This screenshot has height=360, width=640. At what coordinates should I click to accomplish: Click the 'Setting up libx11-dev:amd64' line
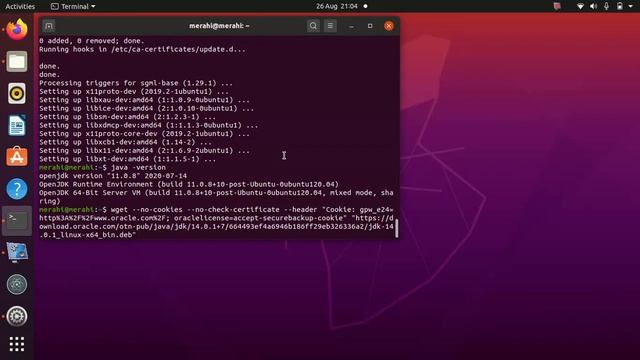coord(144,151)
